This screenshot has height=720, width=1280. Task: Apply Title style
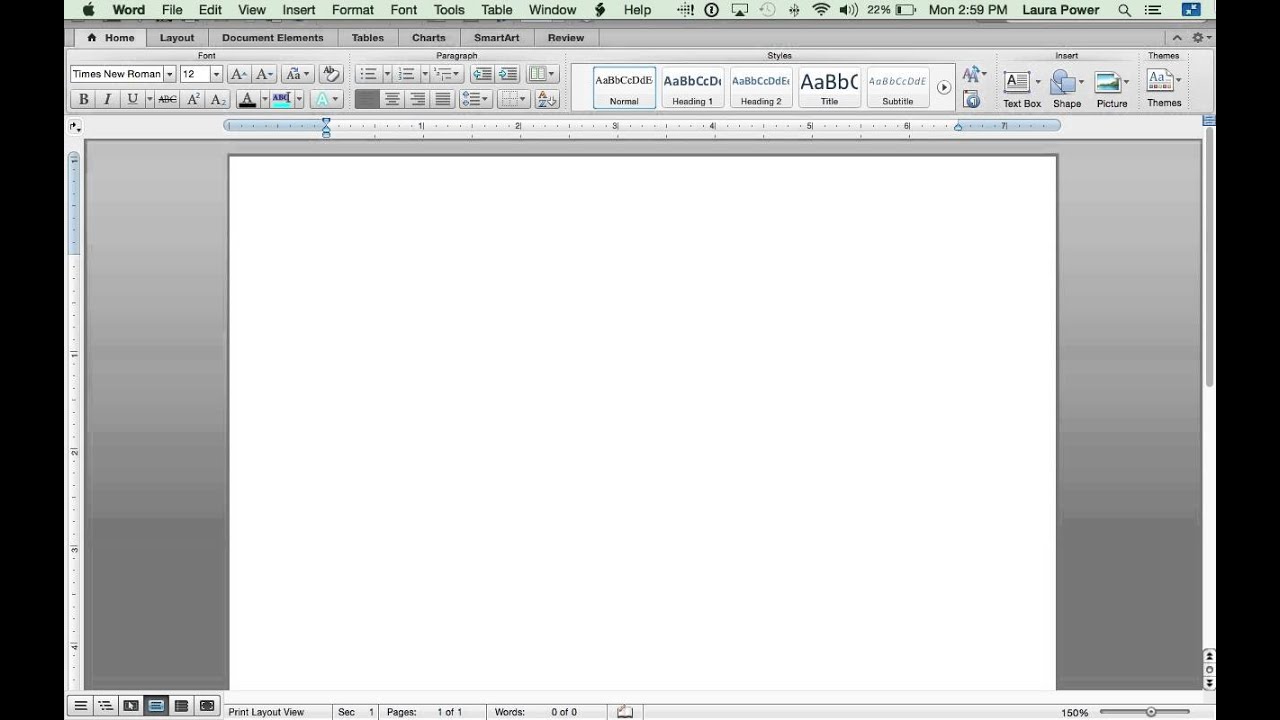click(829, 88)
